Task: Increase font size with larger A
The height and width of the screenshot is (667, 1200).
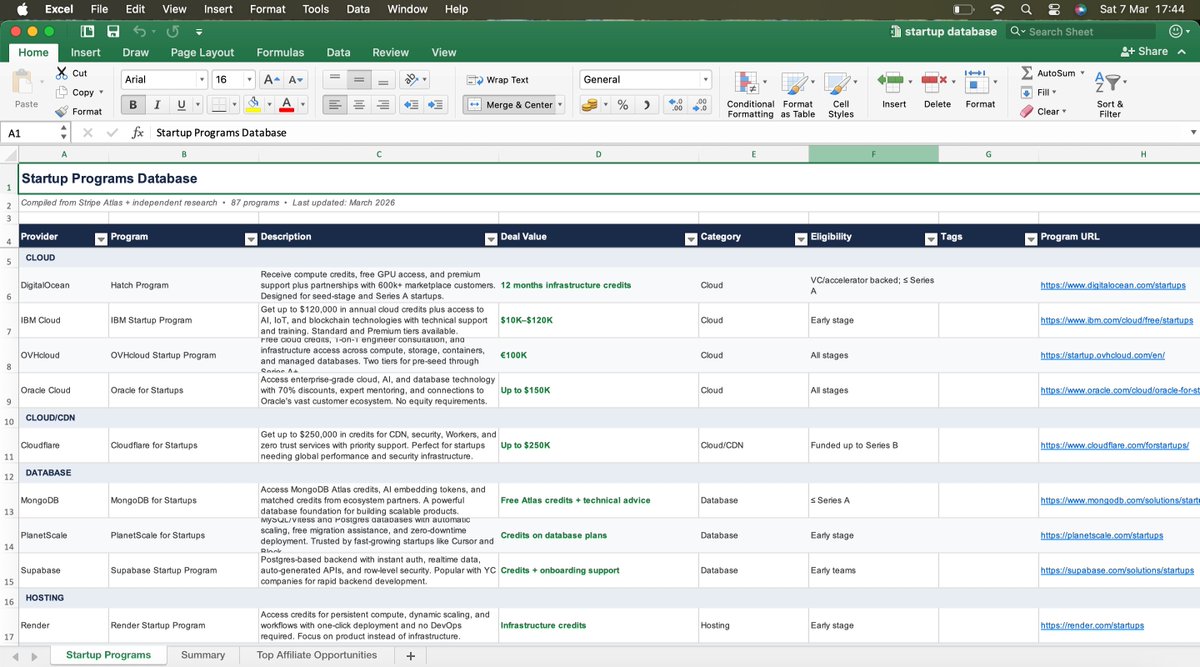Action: [x=271, y=80]
